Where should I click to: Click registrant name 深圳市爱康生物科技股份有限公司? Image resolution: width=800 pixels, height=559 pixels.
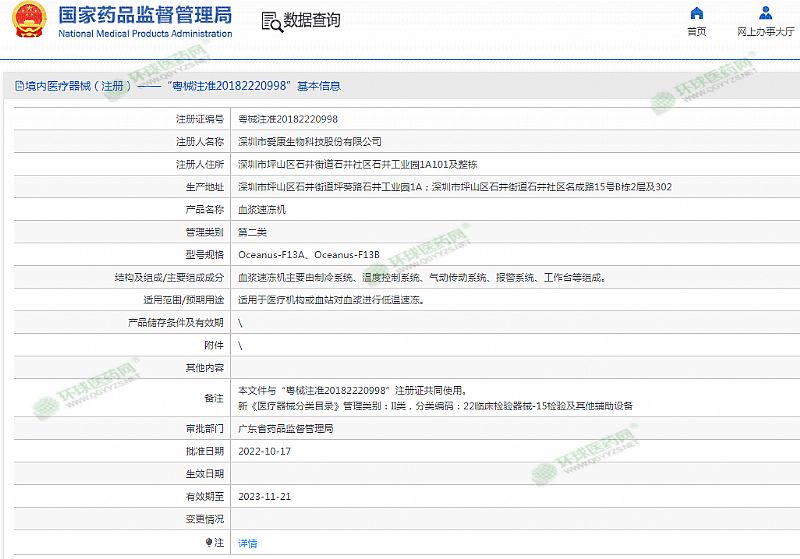tap(309, 141)
